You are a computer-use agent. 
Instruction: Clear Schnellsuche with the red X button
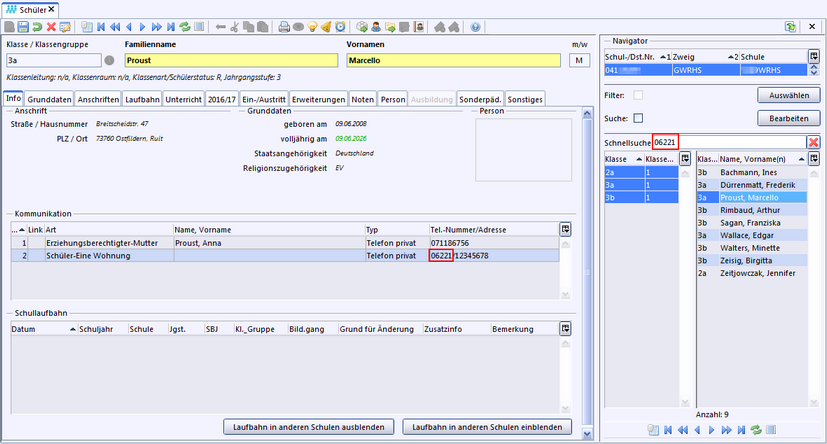(x=813, y=143)
